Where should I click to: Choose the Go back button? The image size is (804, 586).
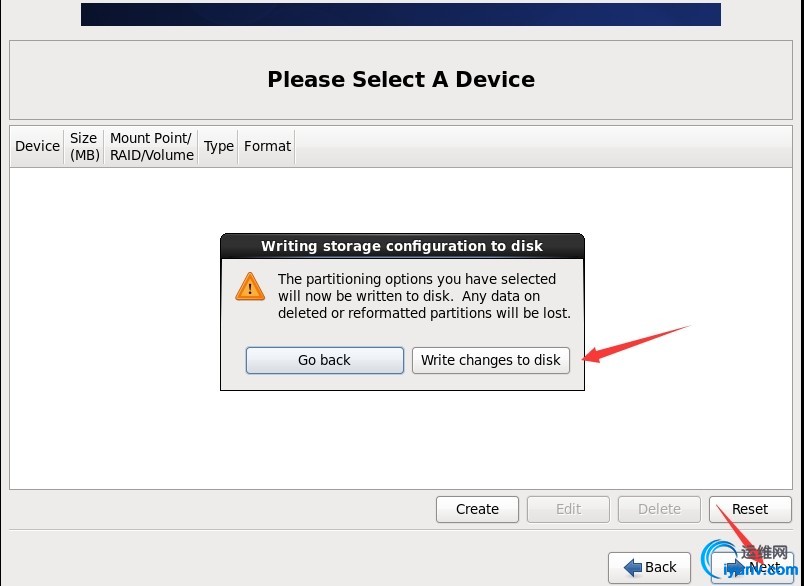coord(325,360)
